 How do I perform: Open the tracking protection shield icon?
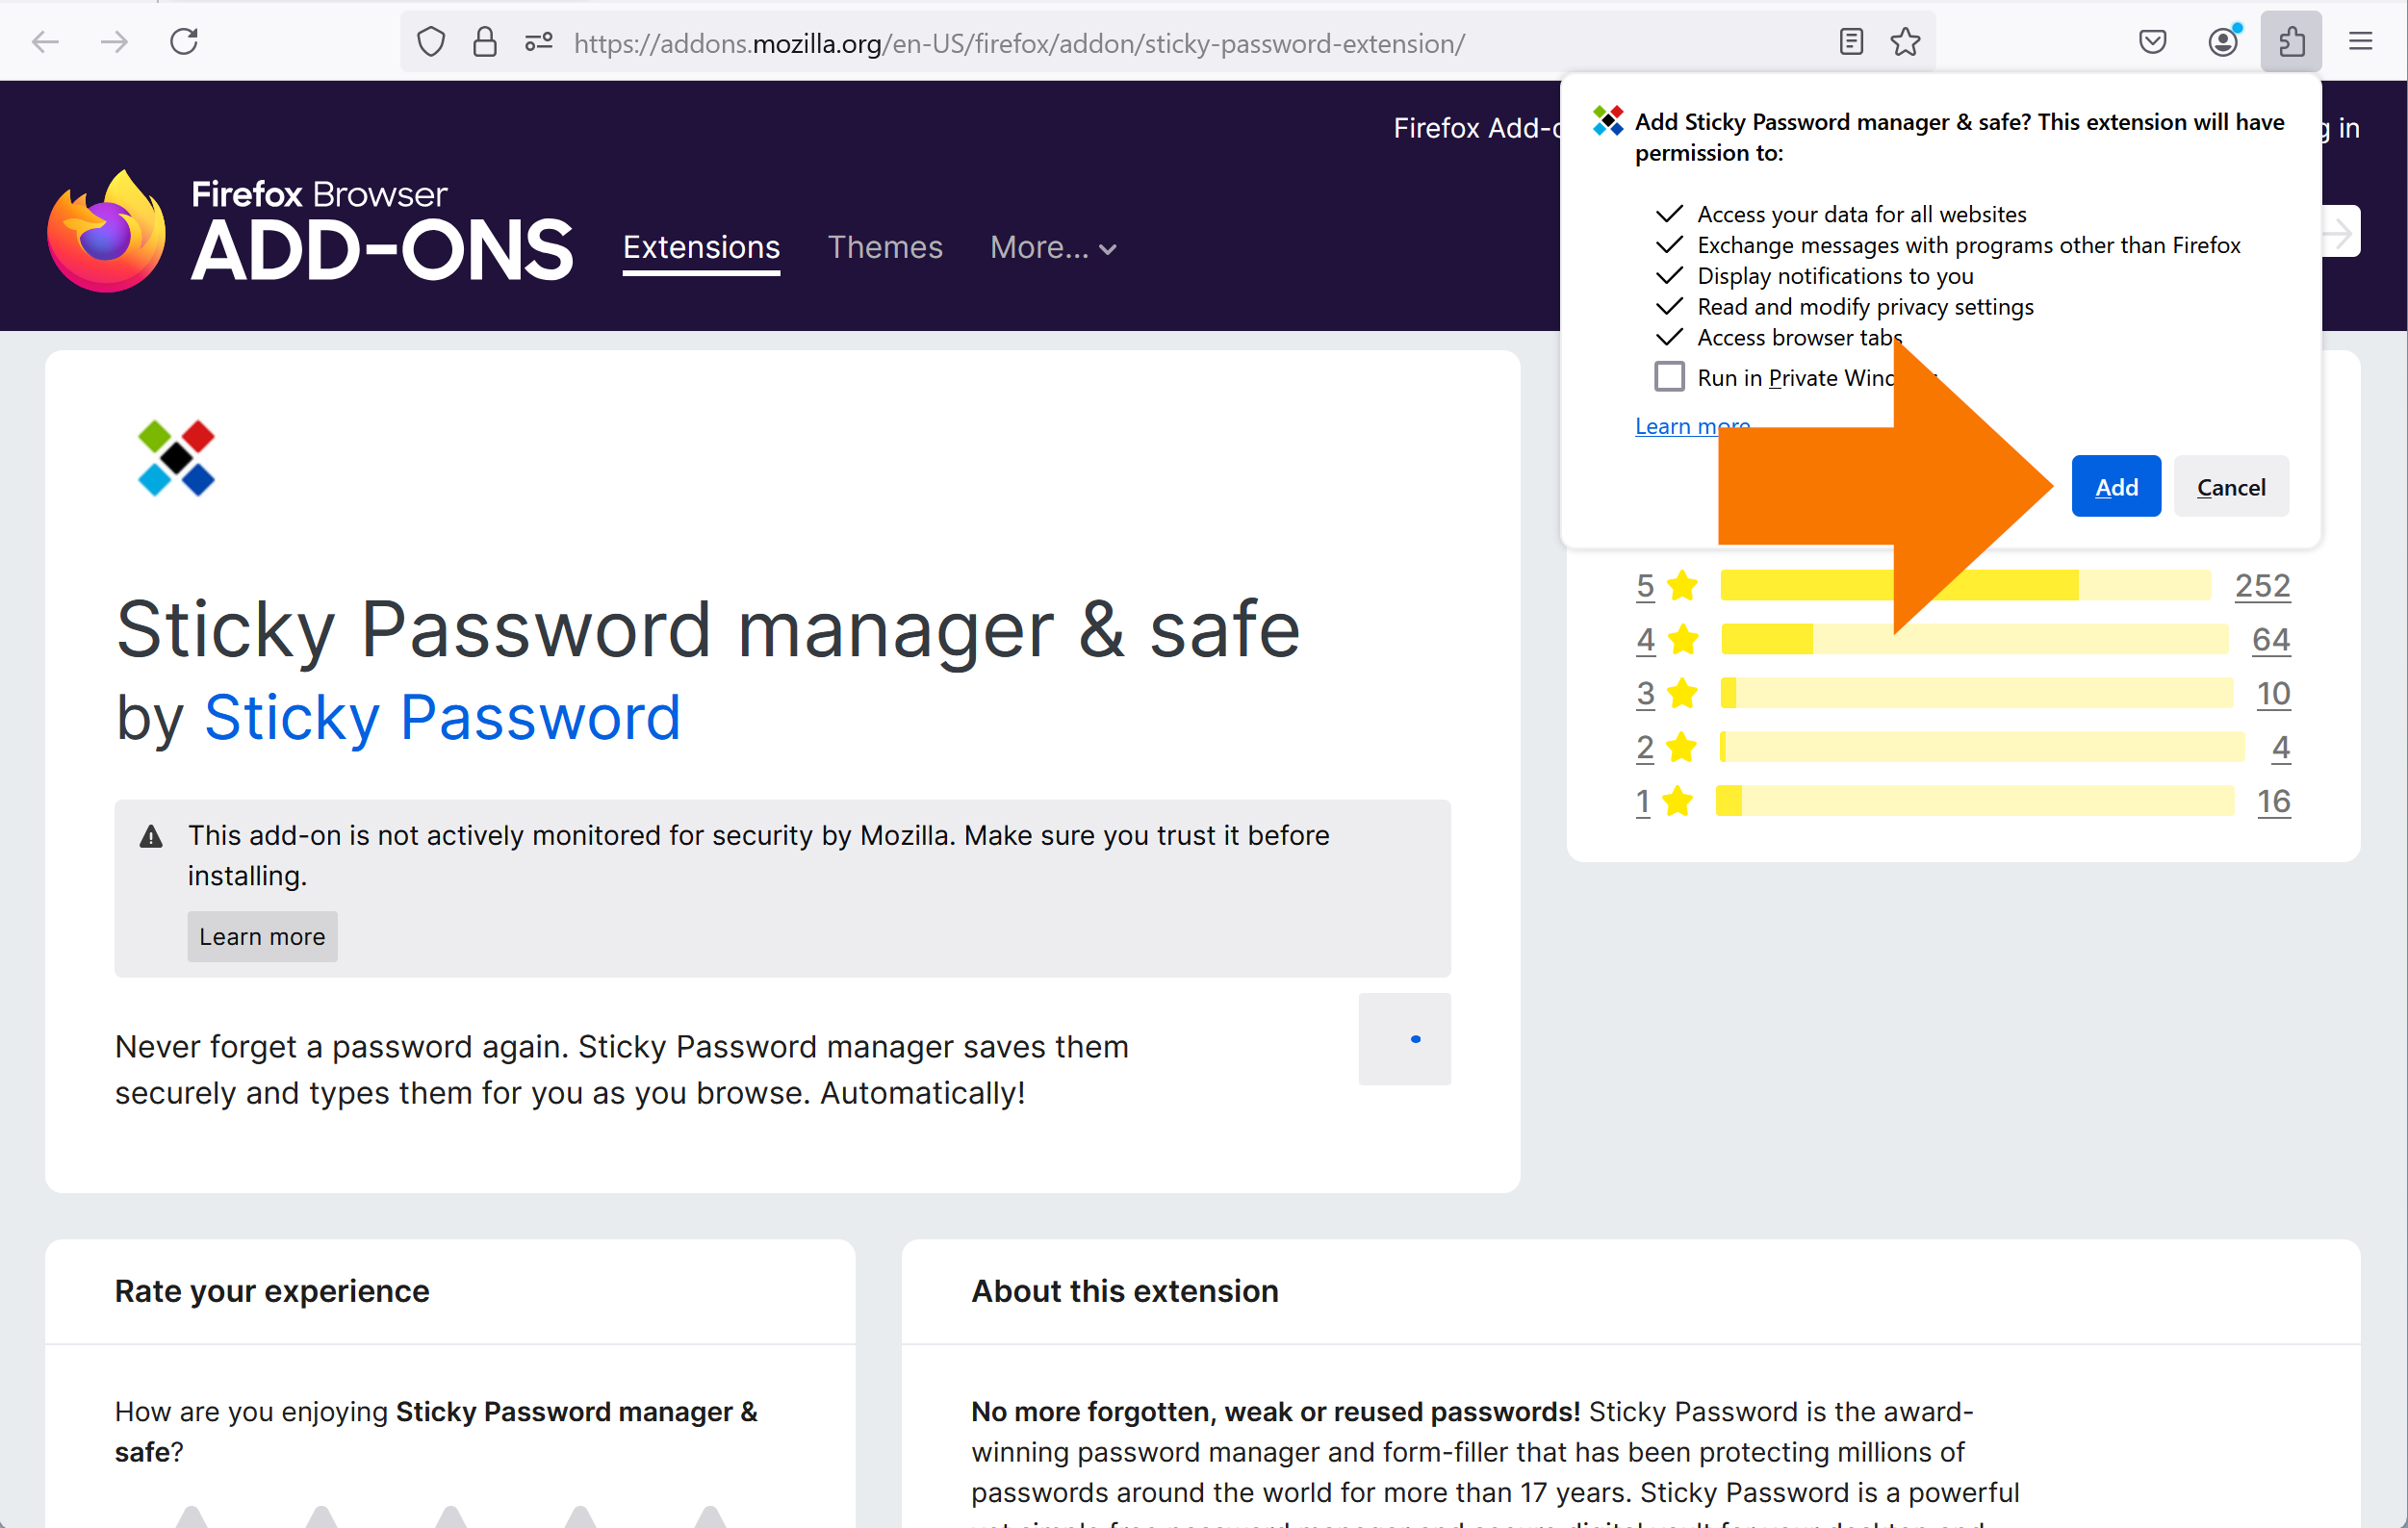pos(431,42)
